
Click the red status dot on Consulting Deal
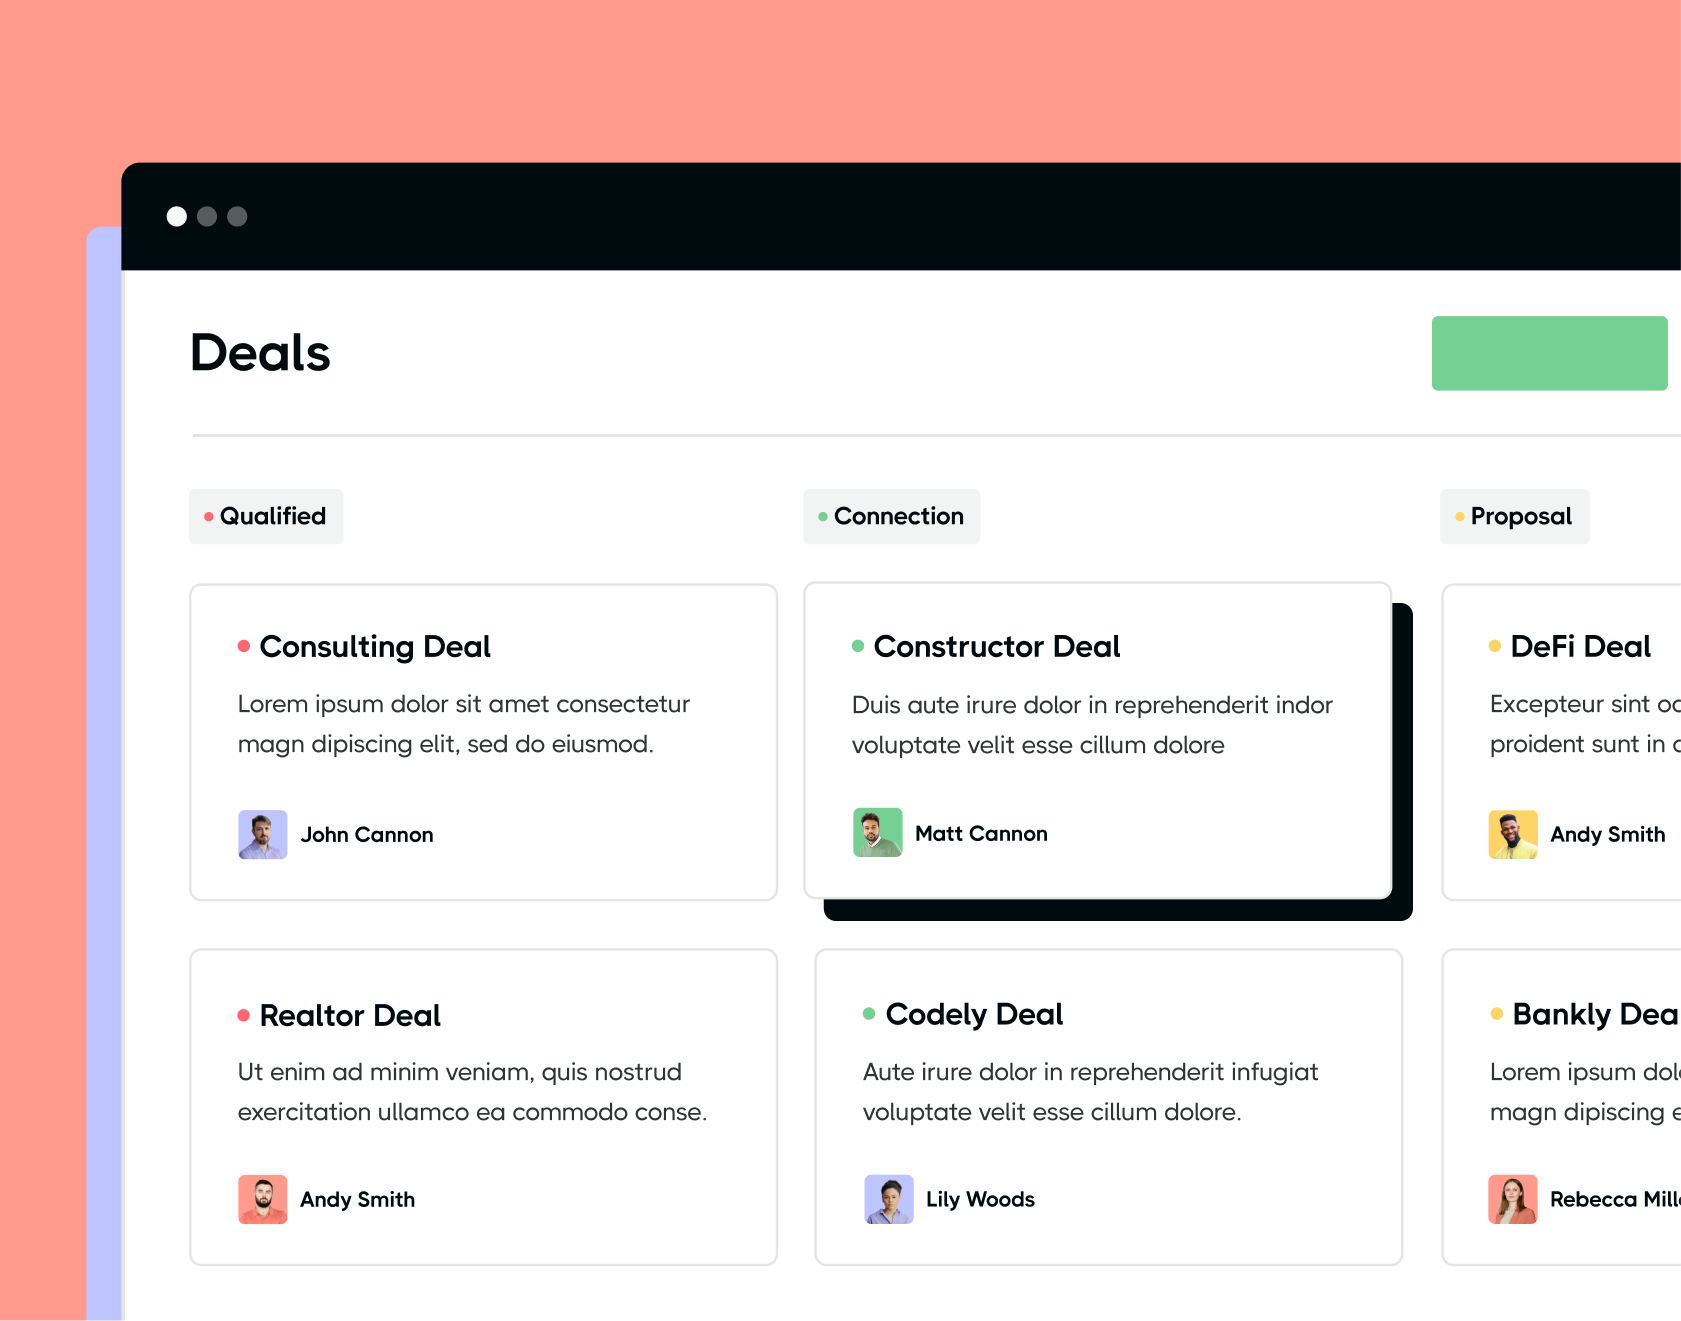[x=243, y=646]
